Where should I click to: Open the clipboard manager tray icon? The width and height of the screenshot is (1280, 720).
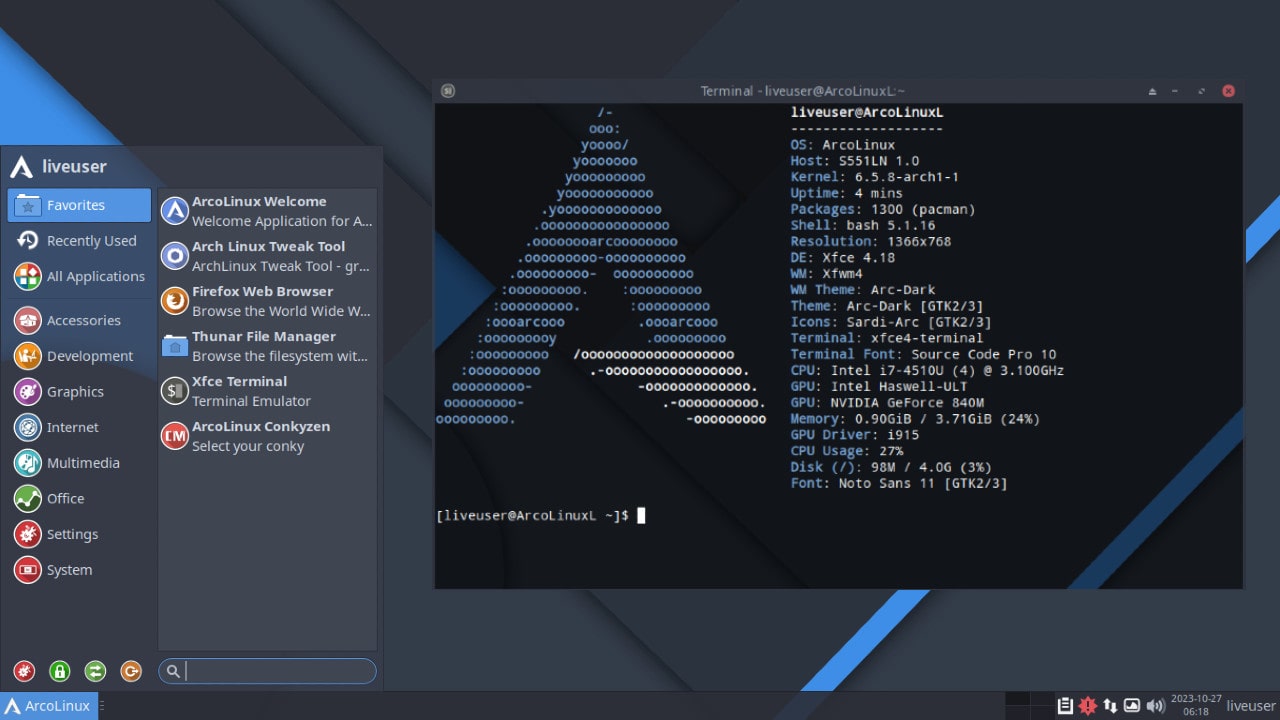pyautogui.click(x=1066, y=706)
